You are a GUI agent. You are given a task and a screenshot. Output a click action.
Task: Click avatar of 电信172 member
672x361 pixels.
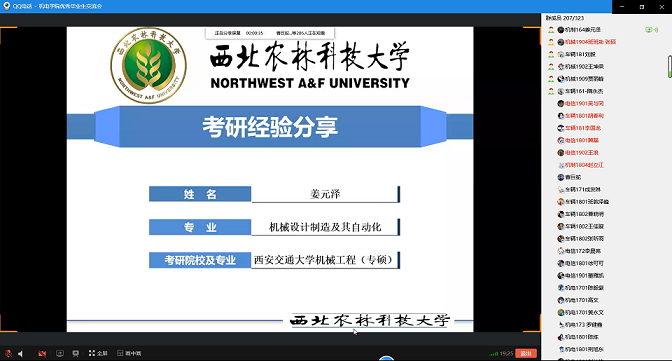click(561, 251)
